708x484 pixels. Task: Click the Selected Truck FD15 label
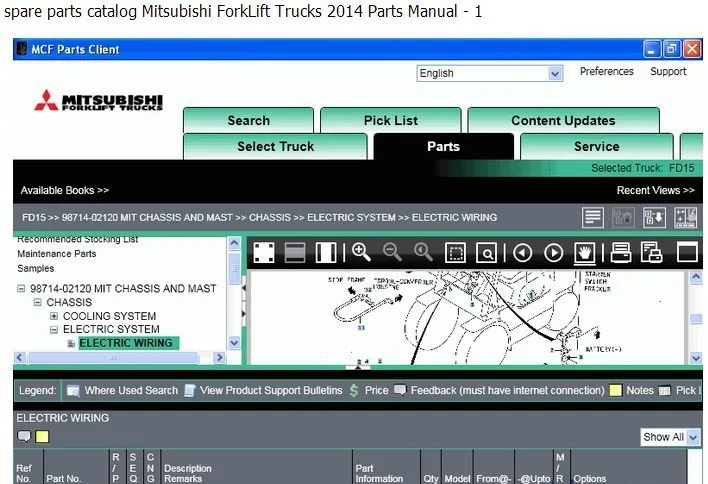coord(643,168)
